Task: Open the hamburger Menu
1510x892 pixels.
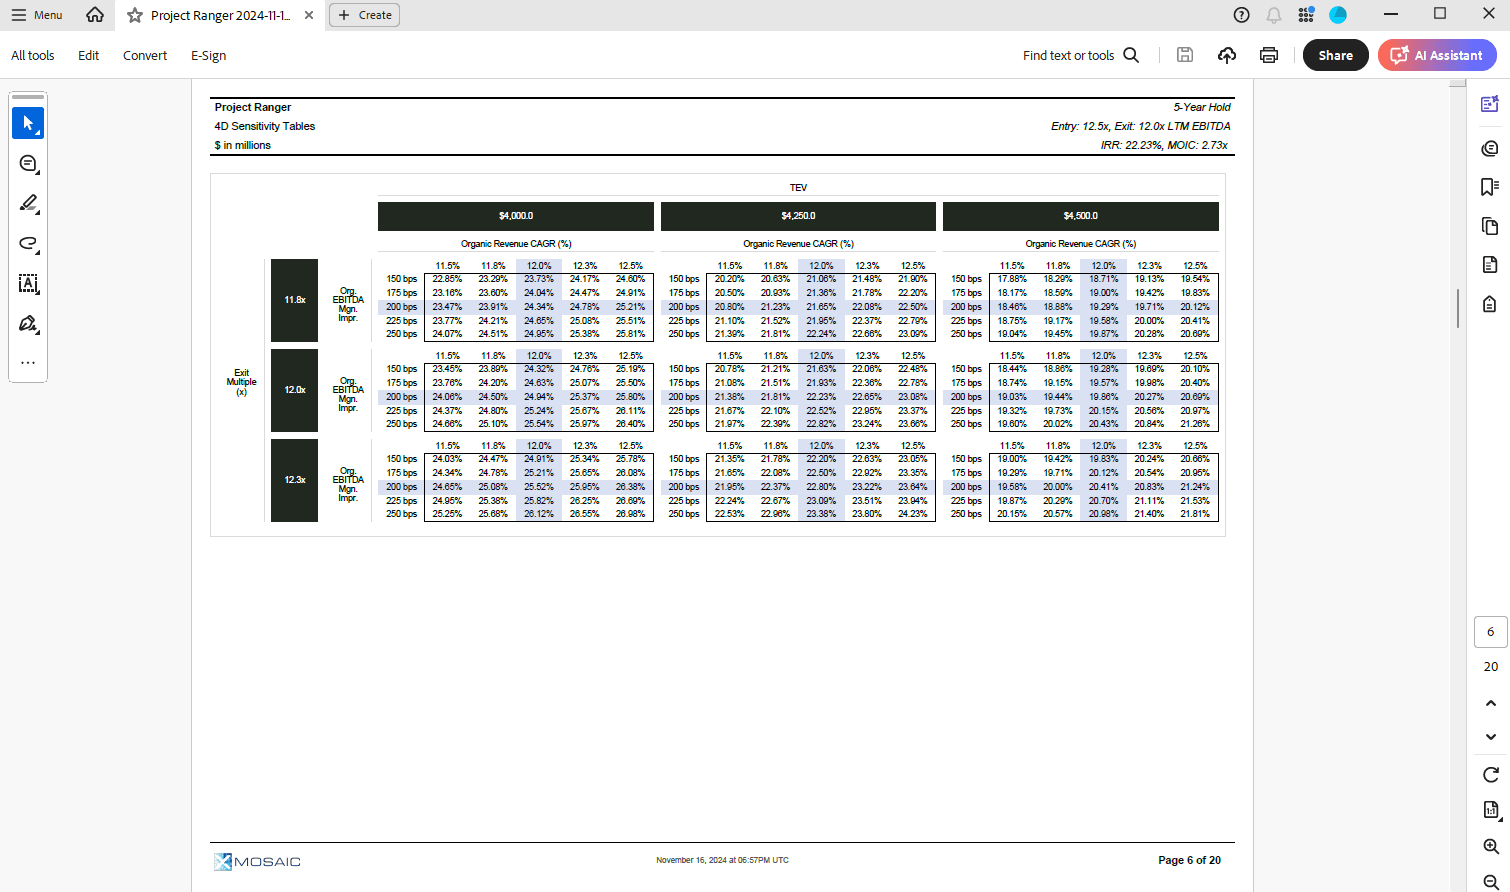Action: pyautogui.click(x=36, y=15)
